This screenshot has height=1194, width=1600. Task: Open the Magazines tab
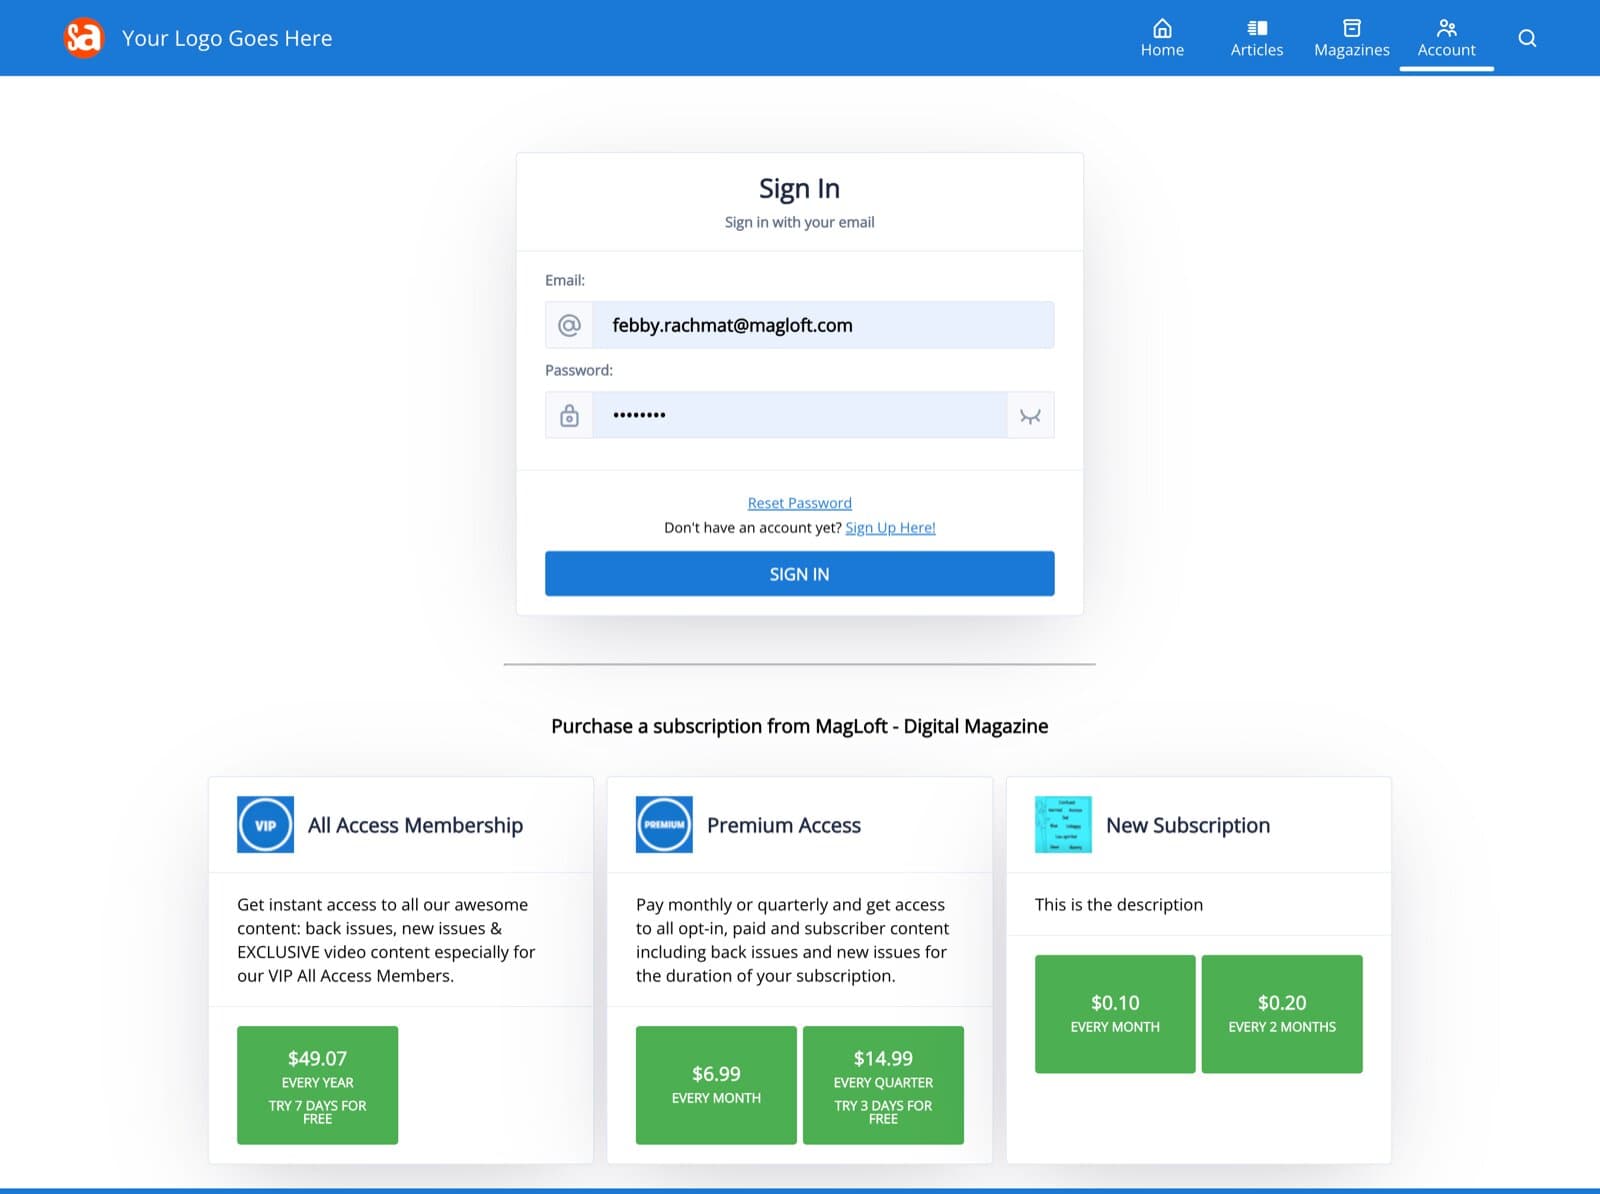1352,38
